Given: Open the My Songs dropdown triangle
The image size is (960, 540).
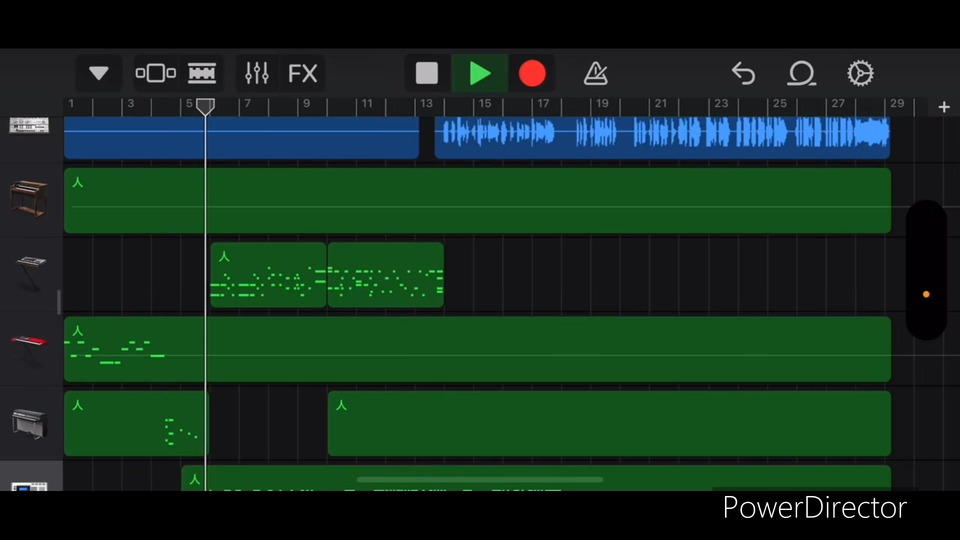Looking at the screenshot, I should (x=99, y=73).
